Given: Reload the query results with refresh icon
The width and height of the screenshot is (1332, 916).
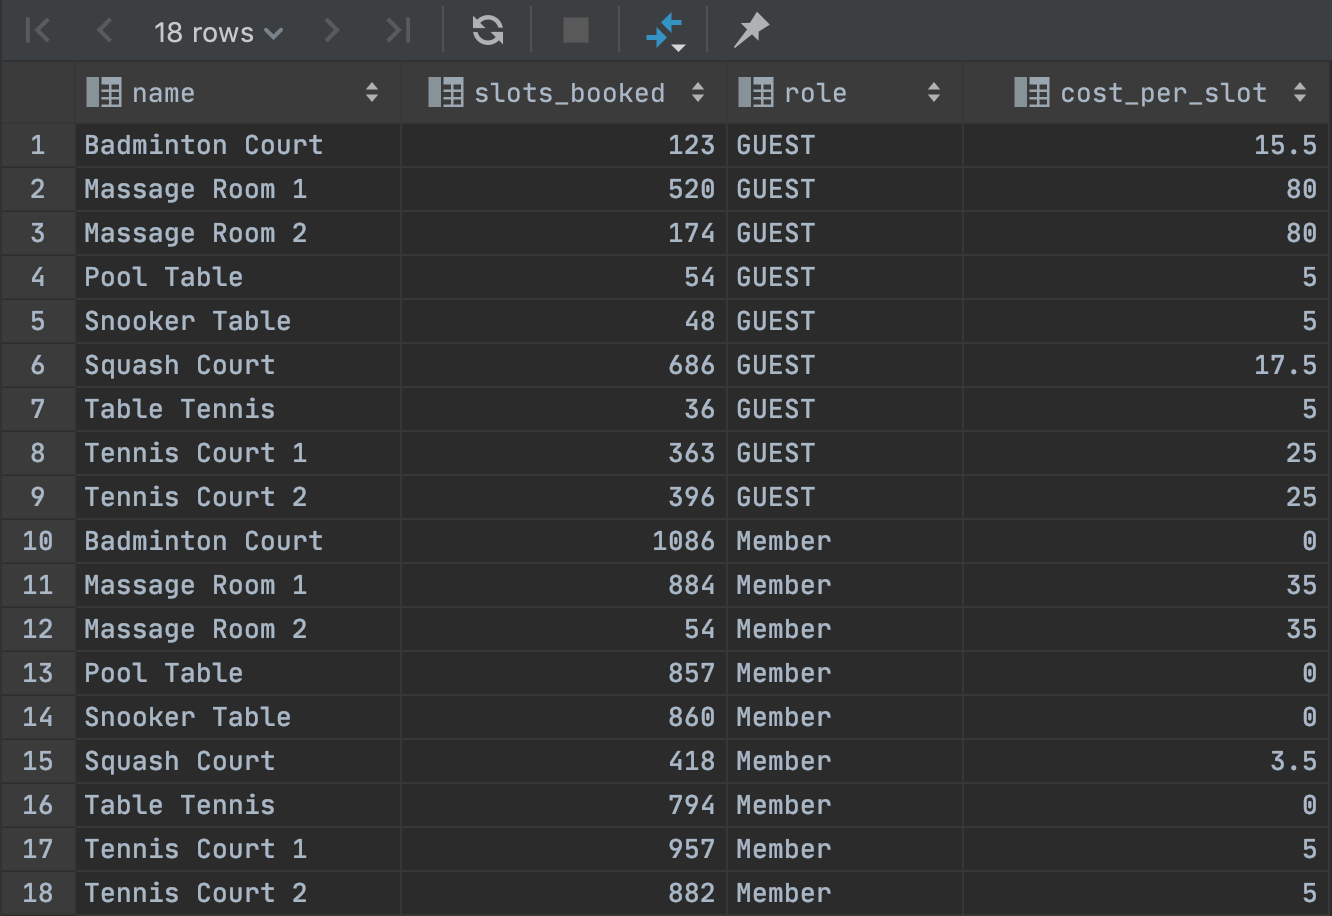Looking at the screenshot, I should [488, 31].
